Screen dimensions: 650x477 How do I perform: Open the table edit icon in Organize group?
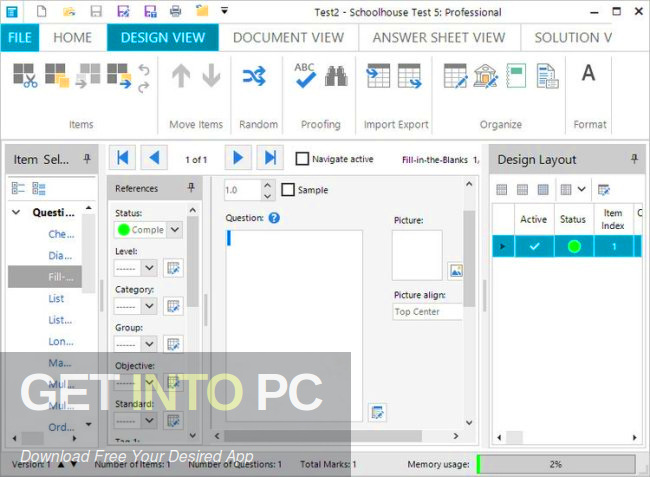pyautogui.click(x=455, y=75)
